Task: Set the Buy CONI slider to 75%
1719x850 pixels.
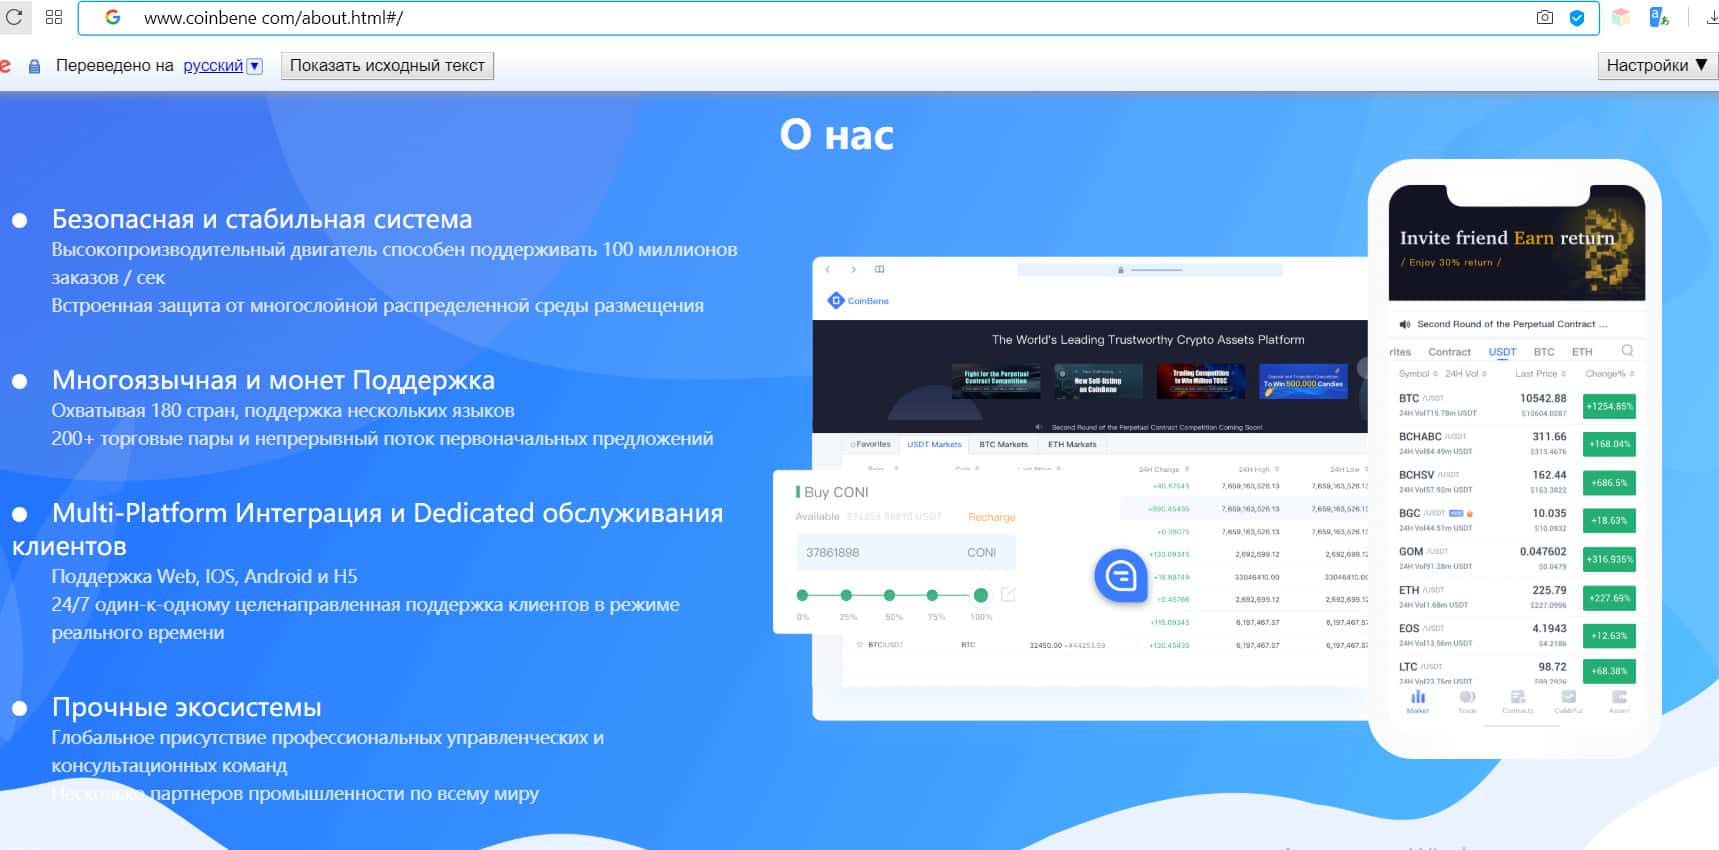Action: tap(932, 595)
